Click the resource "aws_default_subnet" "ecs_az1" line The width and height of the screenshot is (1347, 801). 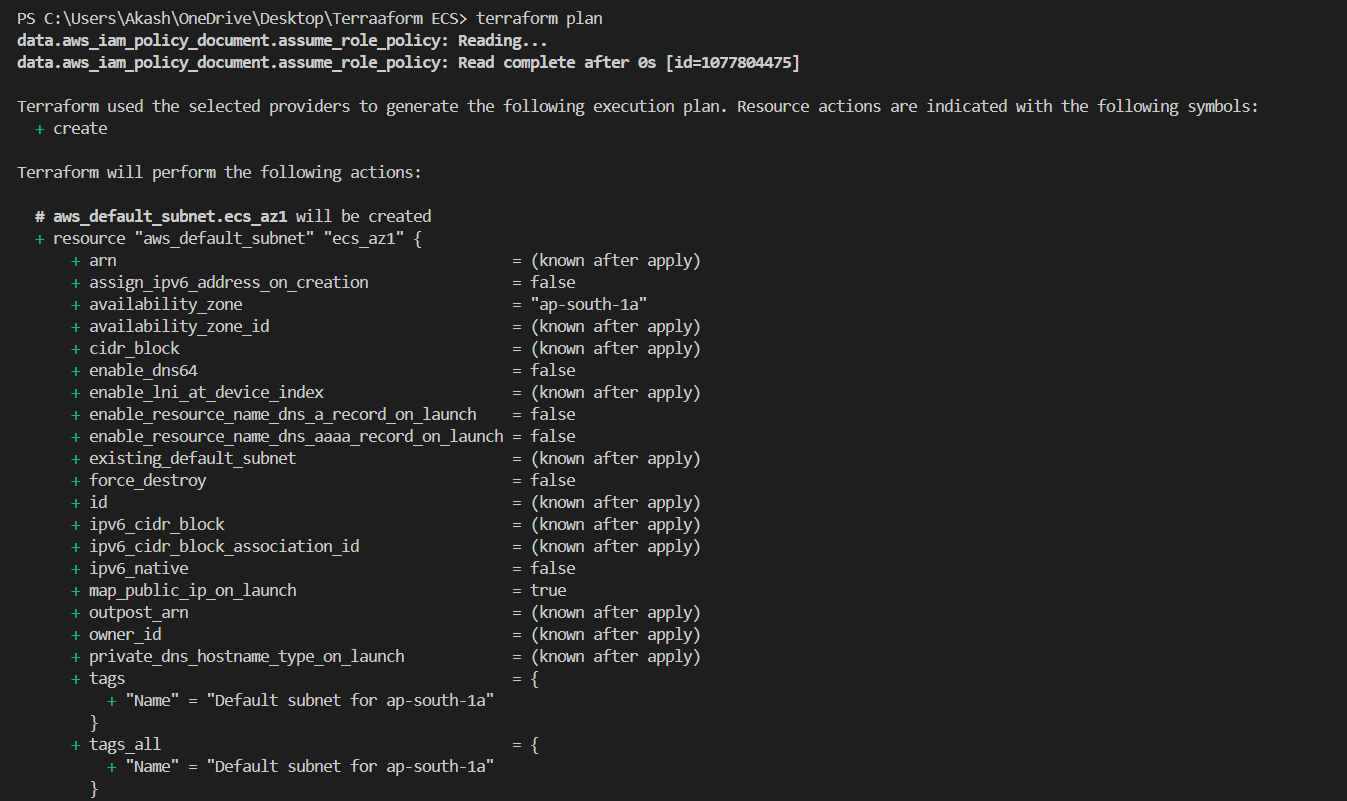(228, 238)
